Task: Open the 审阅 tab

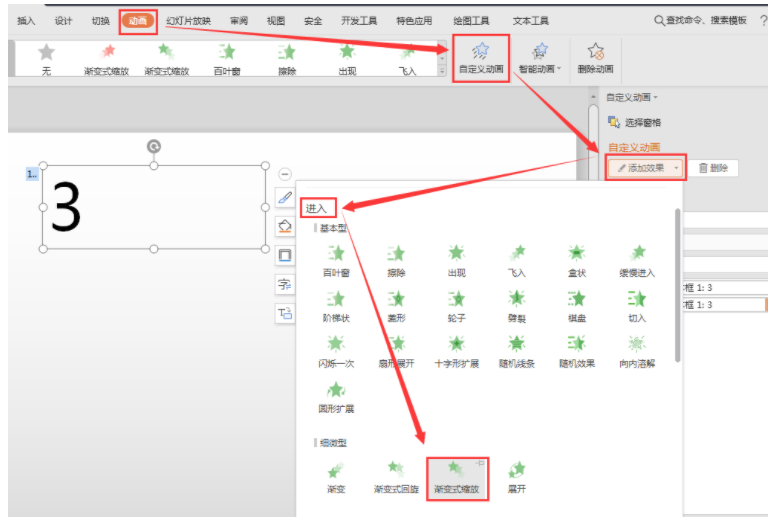Action: click(x=239, y=21)
